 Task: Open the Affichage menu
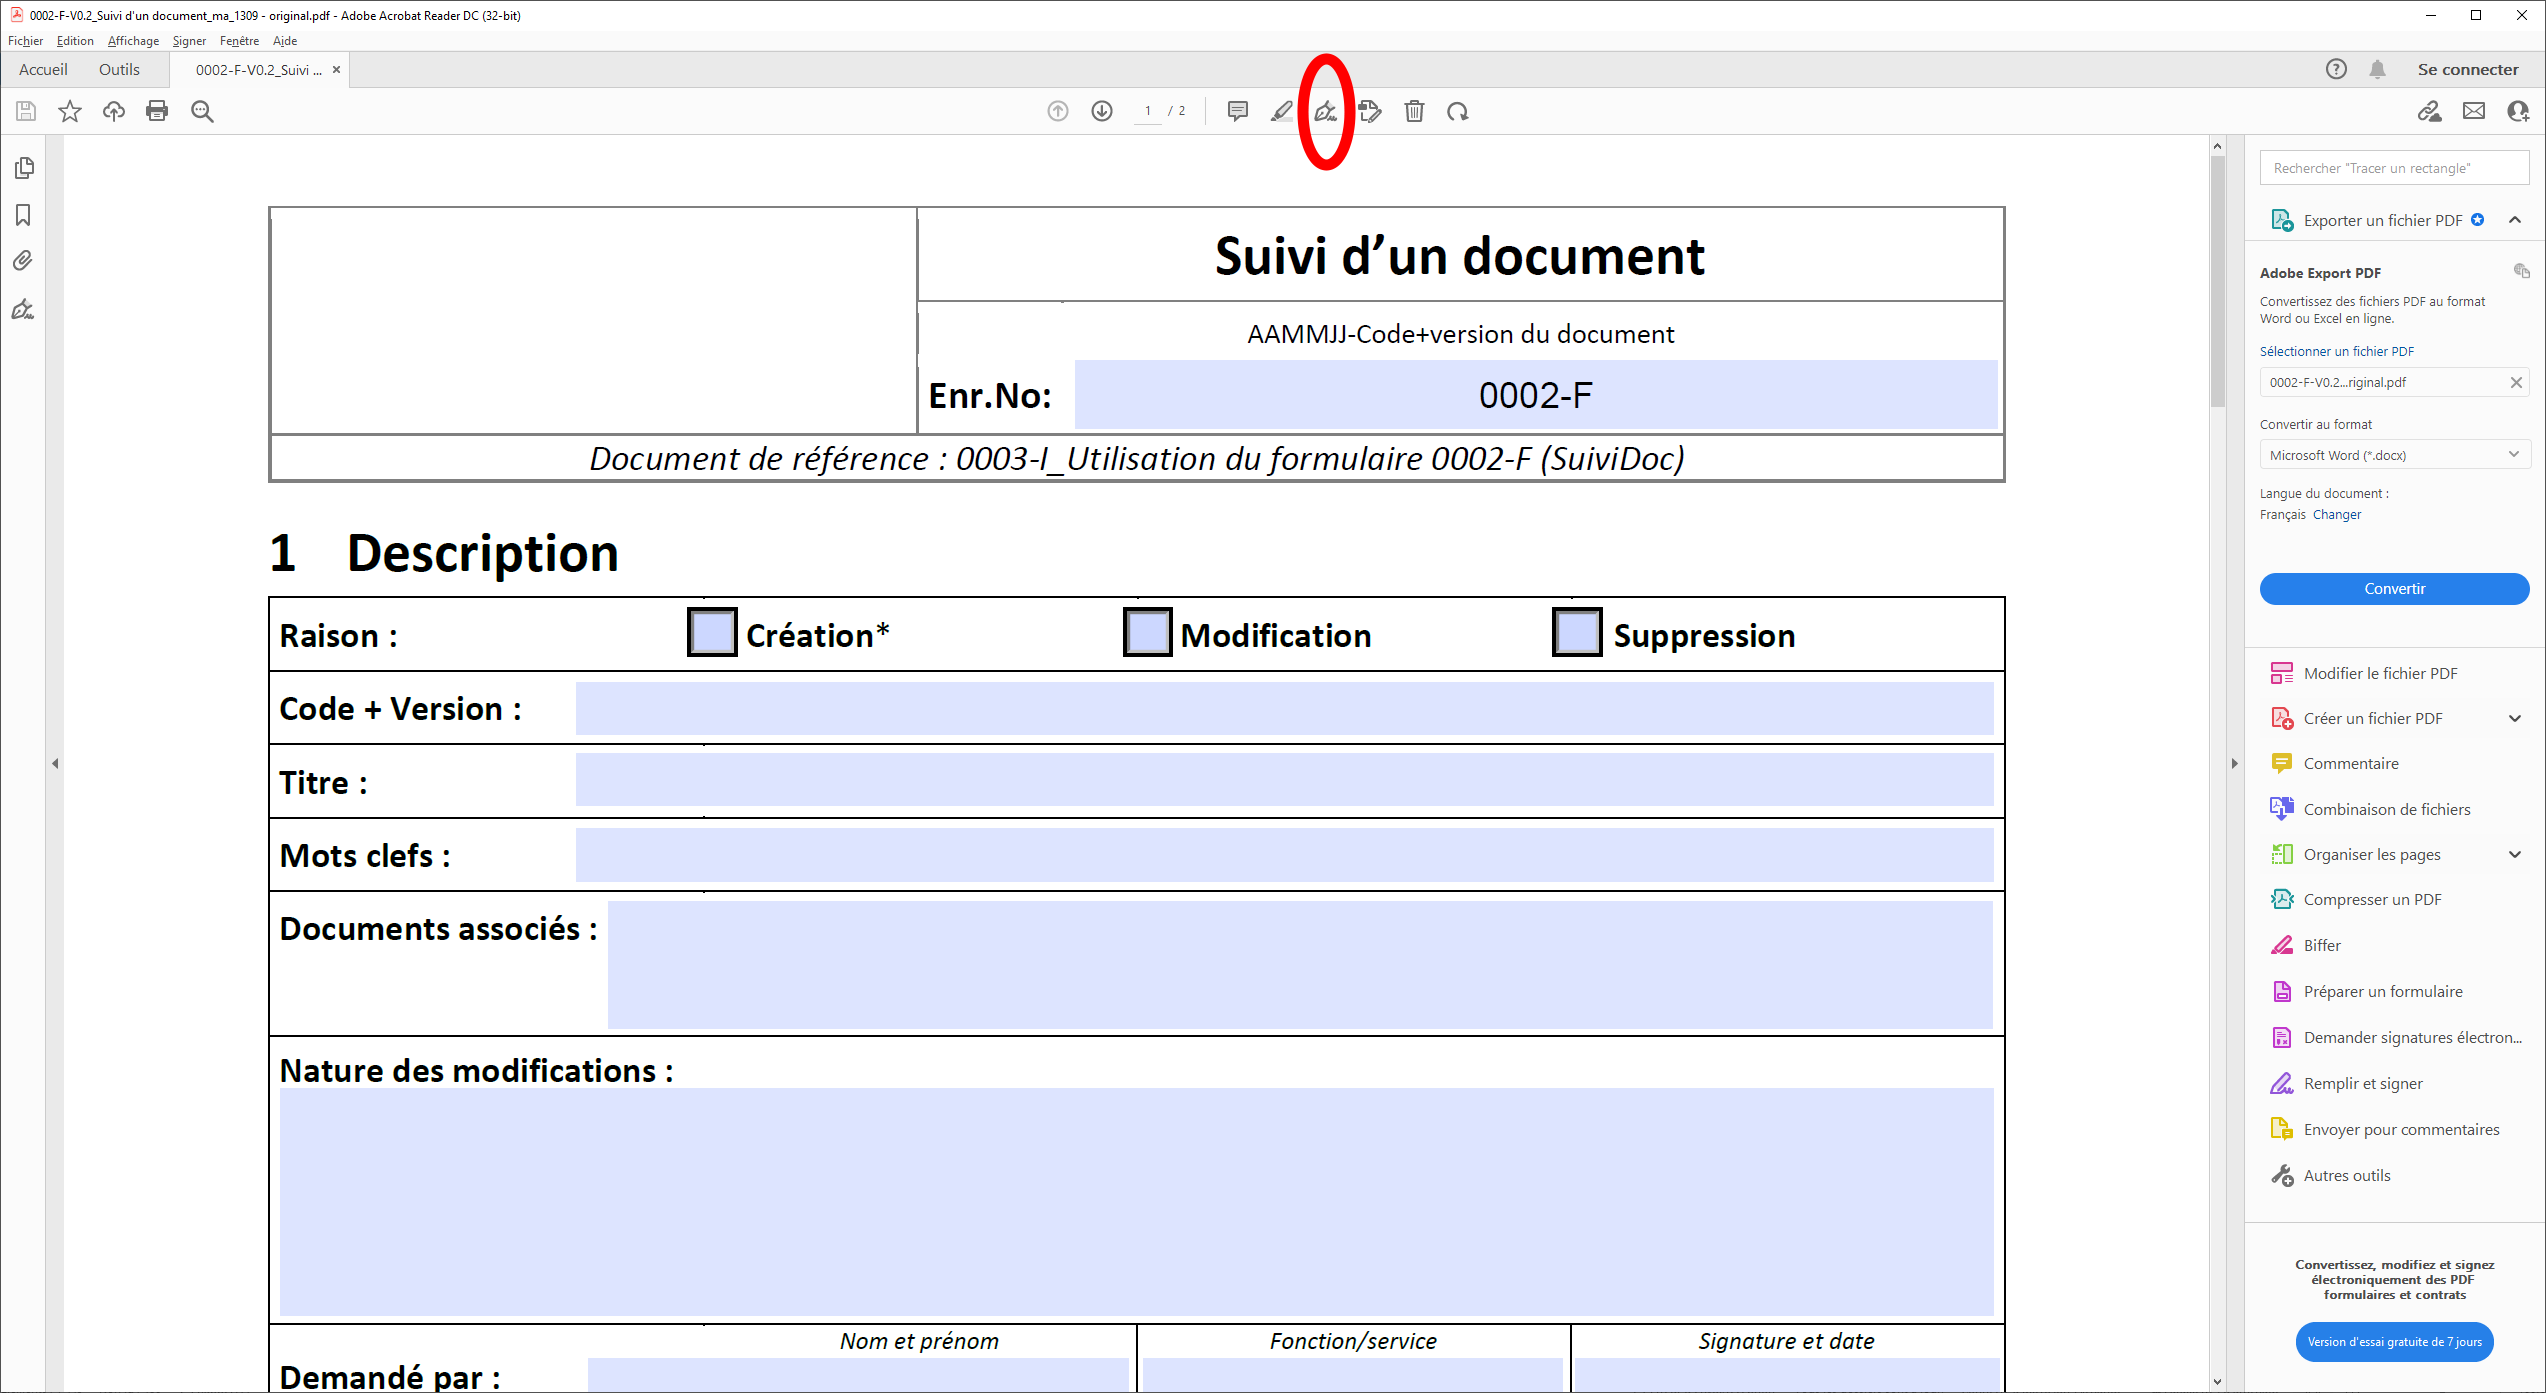click(133, 41)
